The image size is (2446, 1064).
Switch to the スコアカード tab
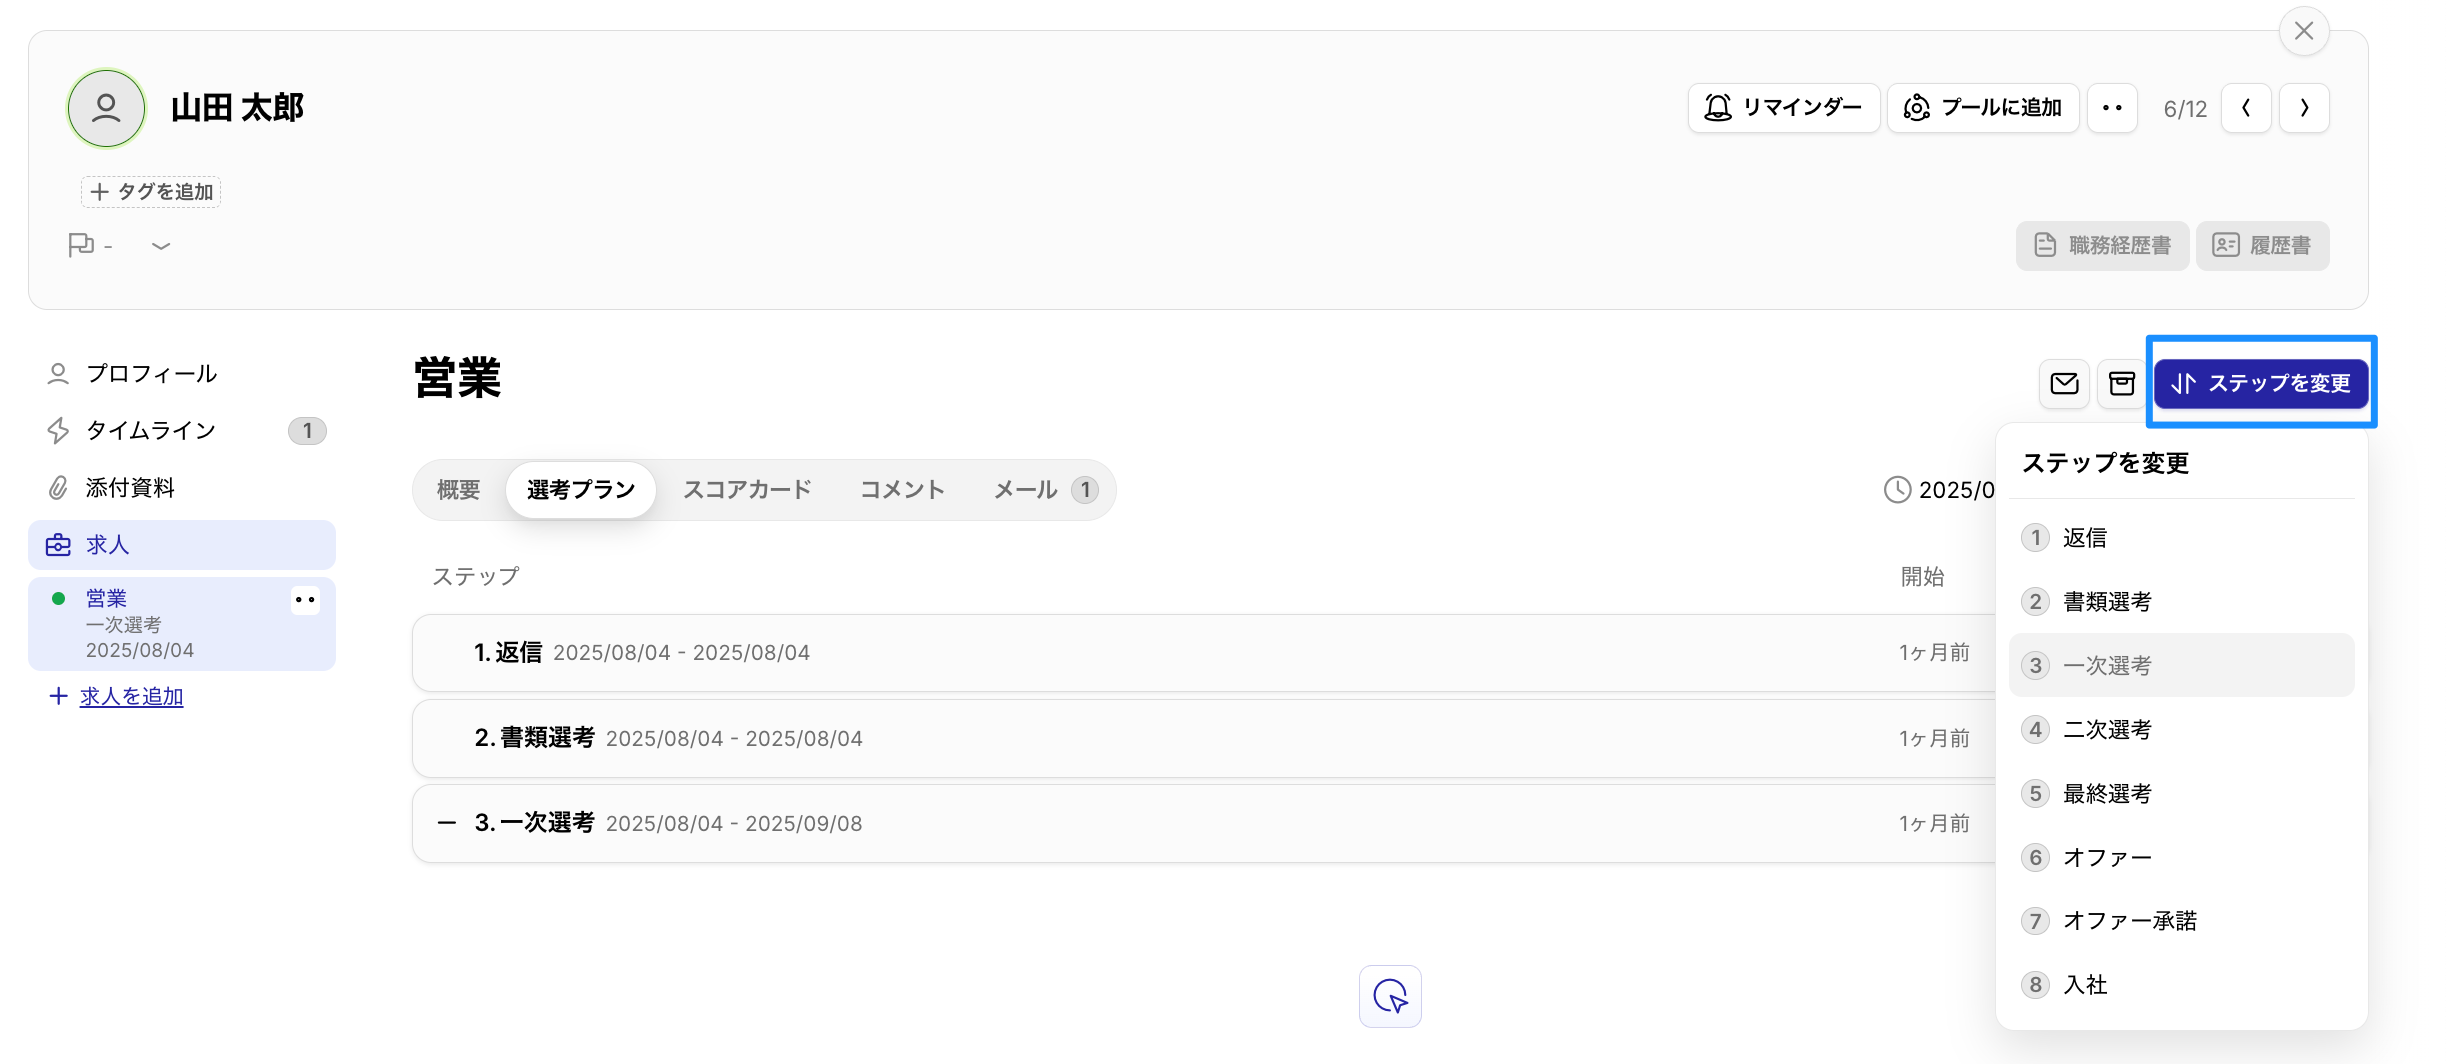pyautogui.click(x=746, y=489)
